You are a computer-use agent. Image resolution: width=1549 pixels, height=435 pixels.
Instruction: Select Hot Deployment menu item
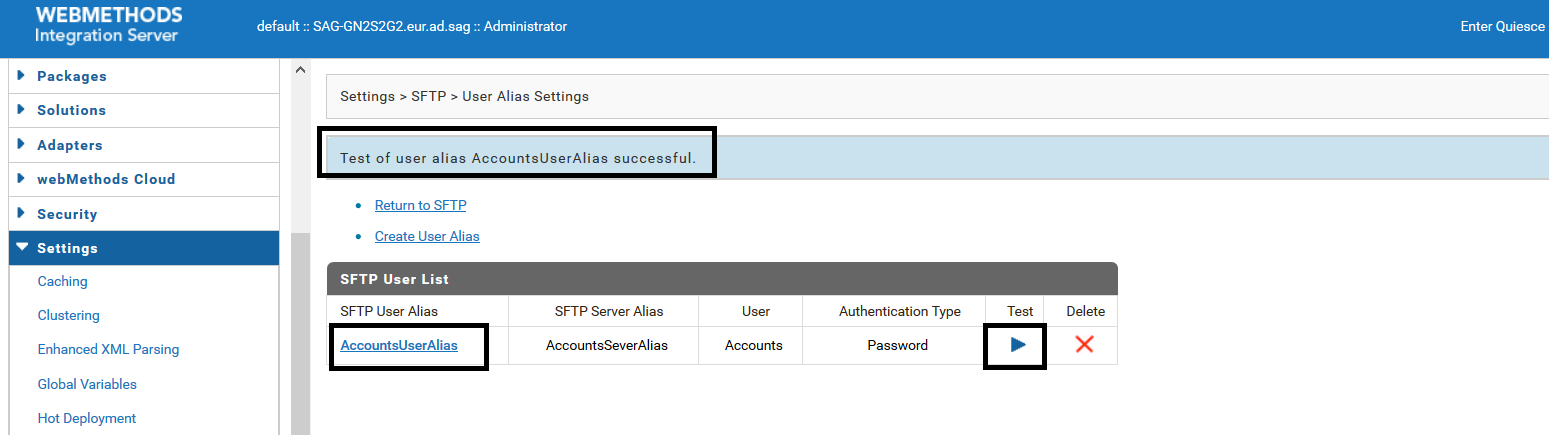86,418
